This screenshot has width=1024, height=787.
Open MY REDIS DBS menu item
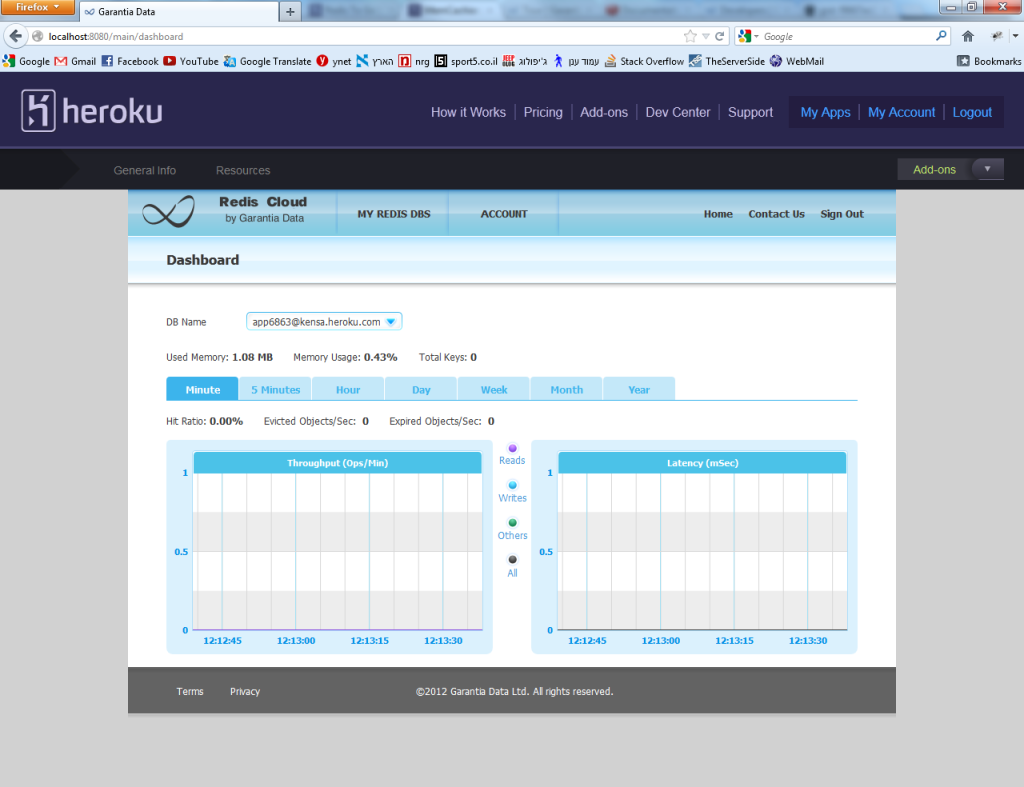[x=393, y=214]
